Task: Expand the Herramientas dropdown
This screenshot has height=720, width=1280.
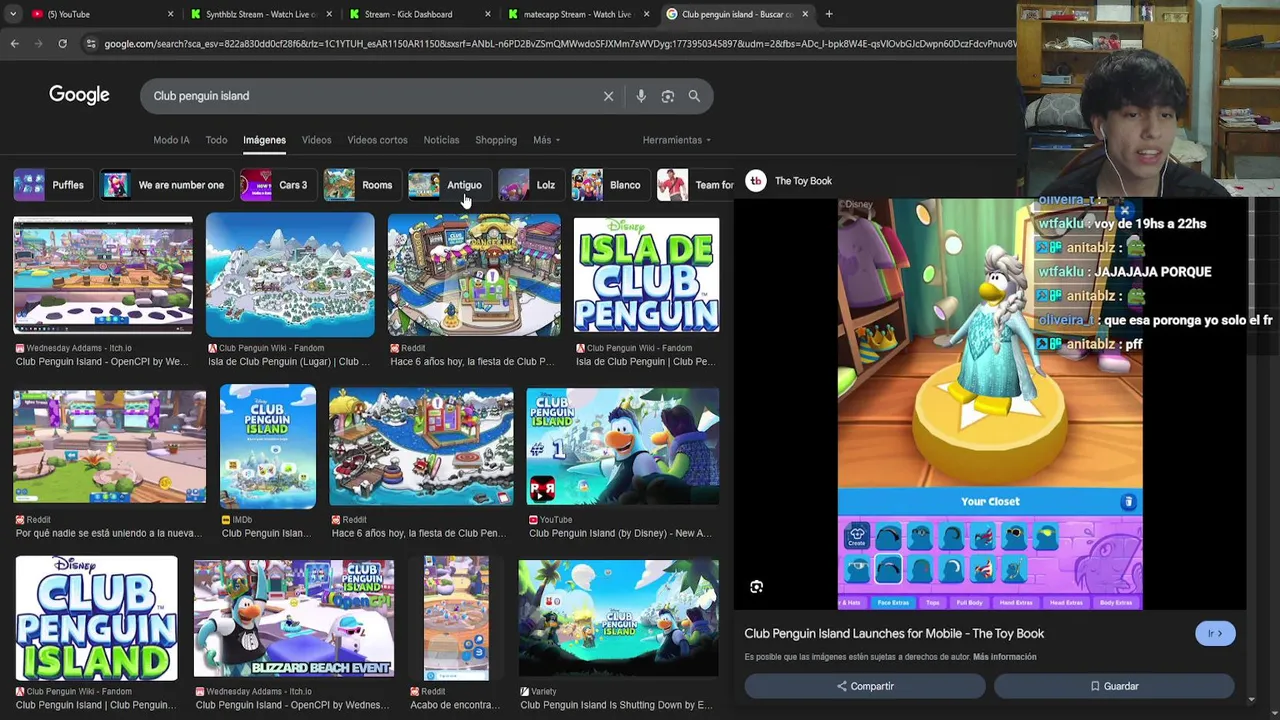Action: 677,140
